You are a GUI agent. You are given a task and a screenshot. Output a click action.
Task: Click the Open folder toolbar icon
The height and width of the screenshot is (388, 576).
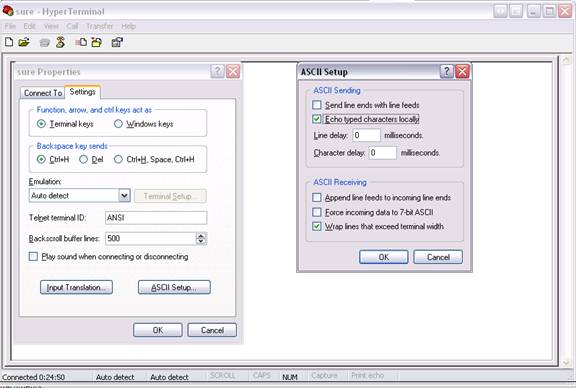(x=24, y=42)
